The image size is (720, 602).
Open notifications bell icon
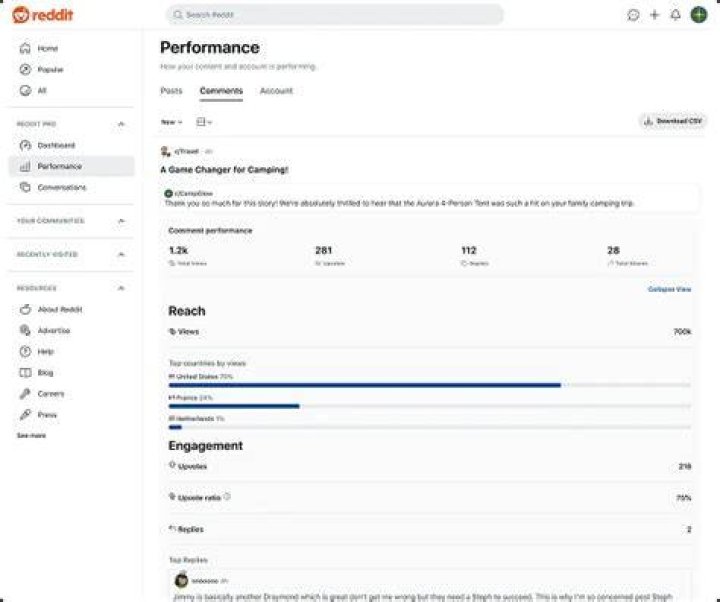(675, 15)
